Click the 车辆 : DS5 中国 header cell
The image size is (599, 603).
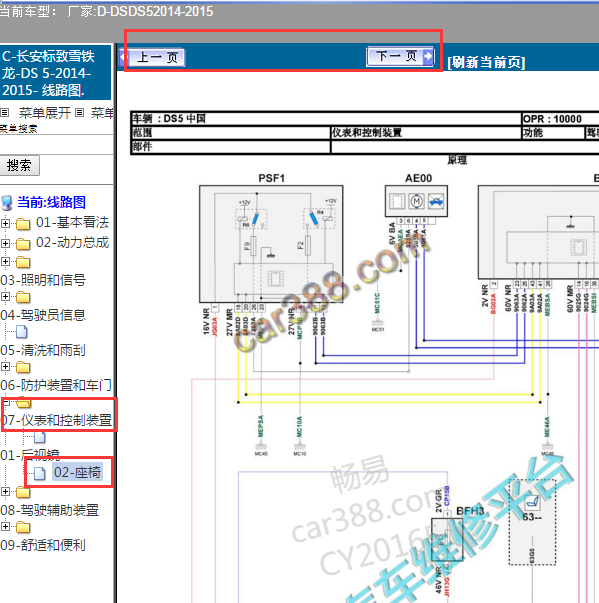click(326, 118)
